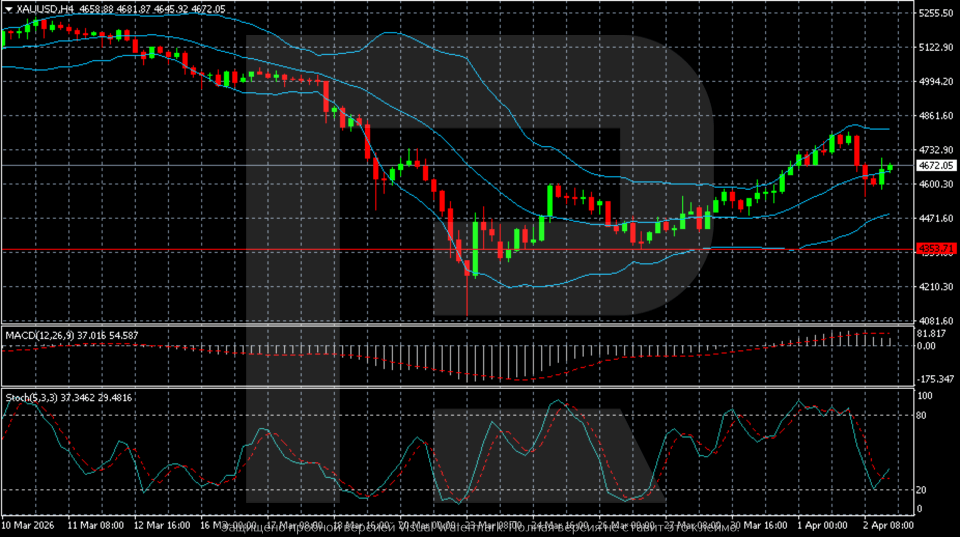Click the last green candlestick on chart
960x537 pixels.
tap(889, 167)
